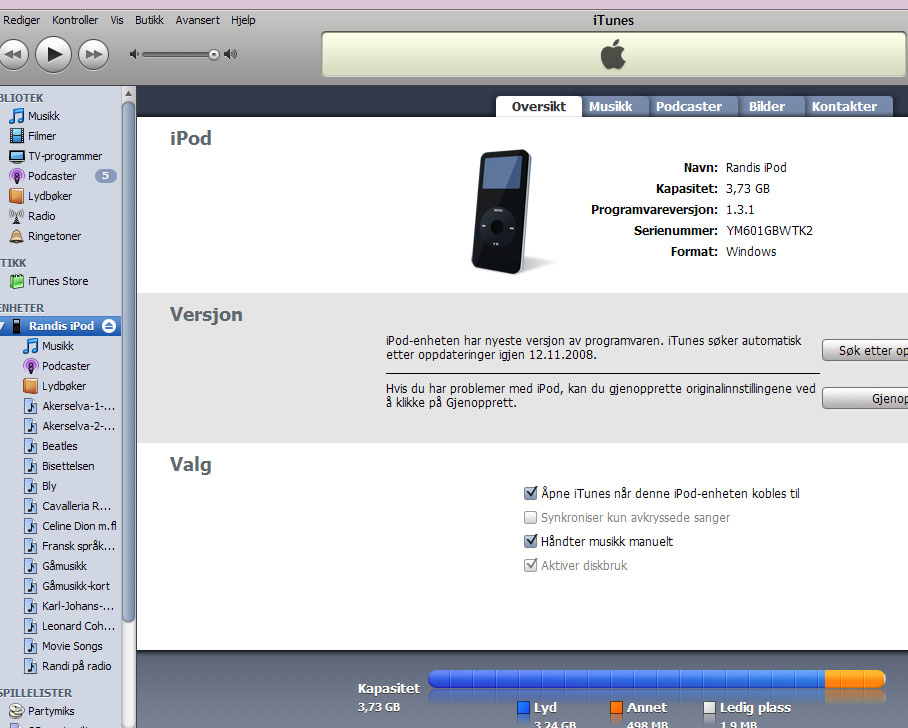This screenshot has height=728, width=908.
Task: Click the Fransk språk playlist icon
Action: [x=31, y=546]
